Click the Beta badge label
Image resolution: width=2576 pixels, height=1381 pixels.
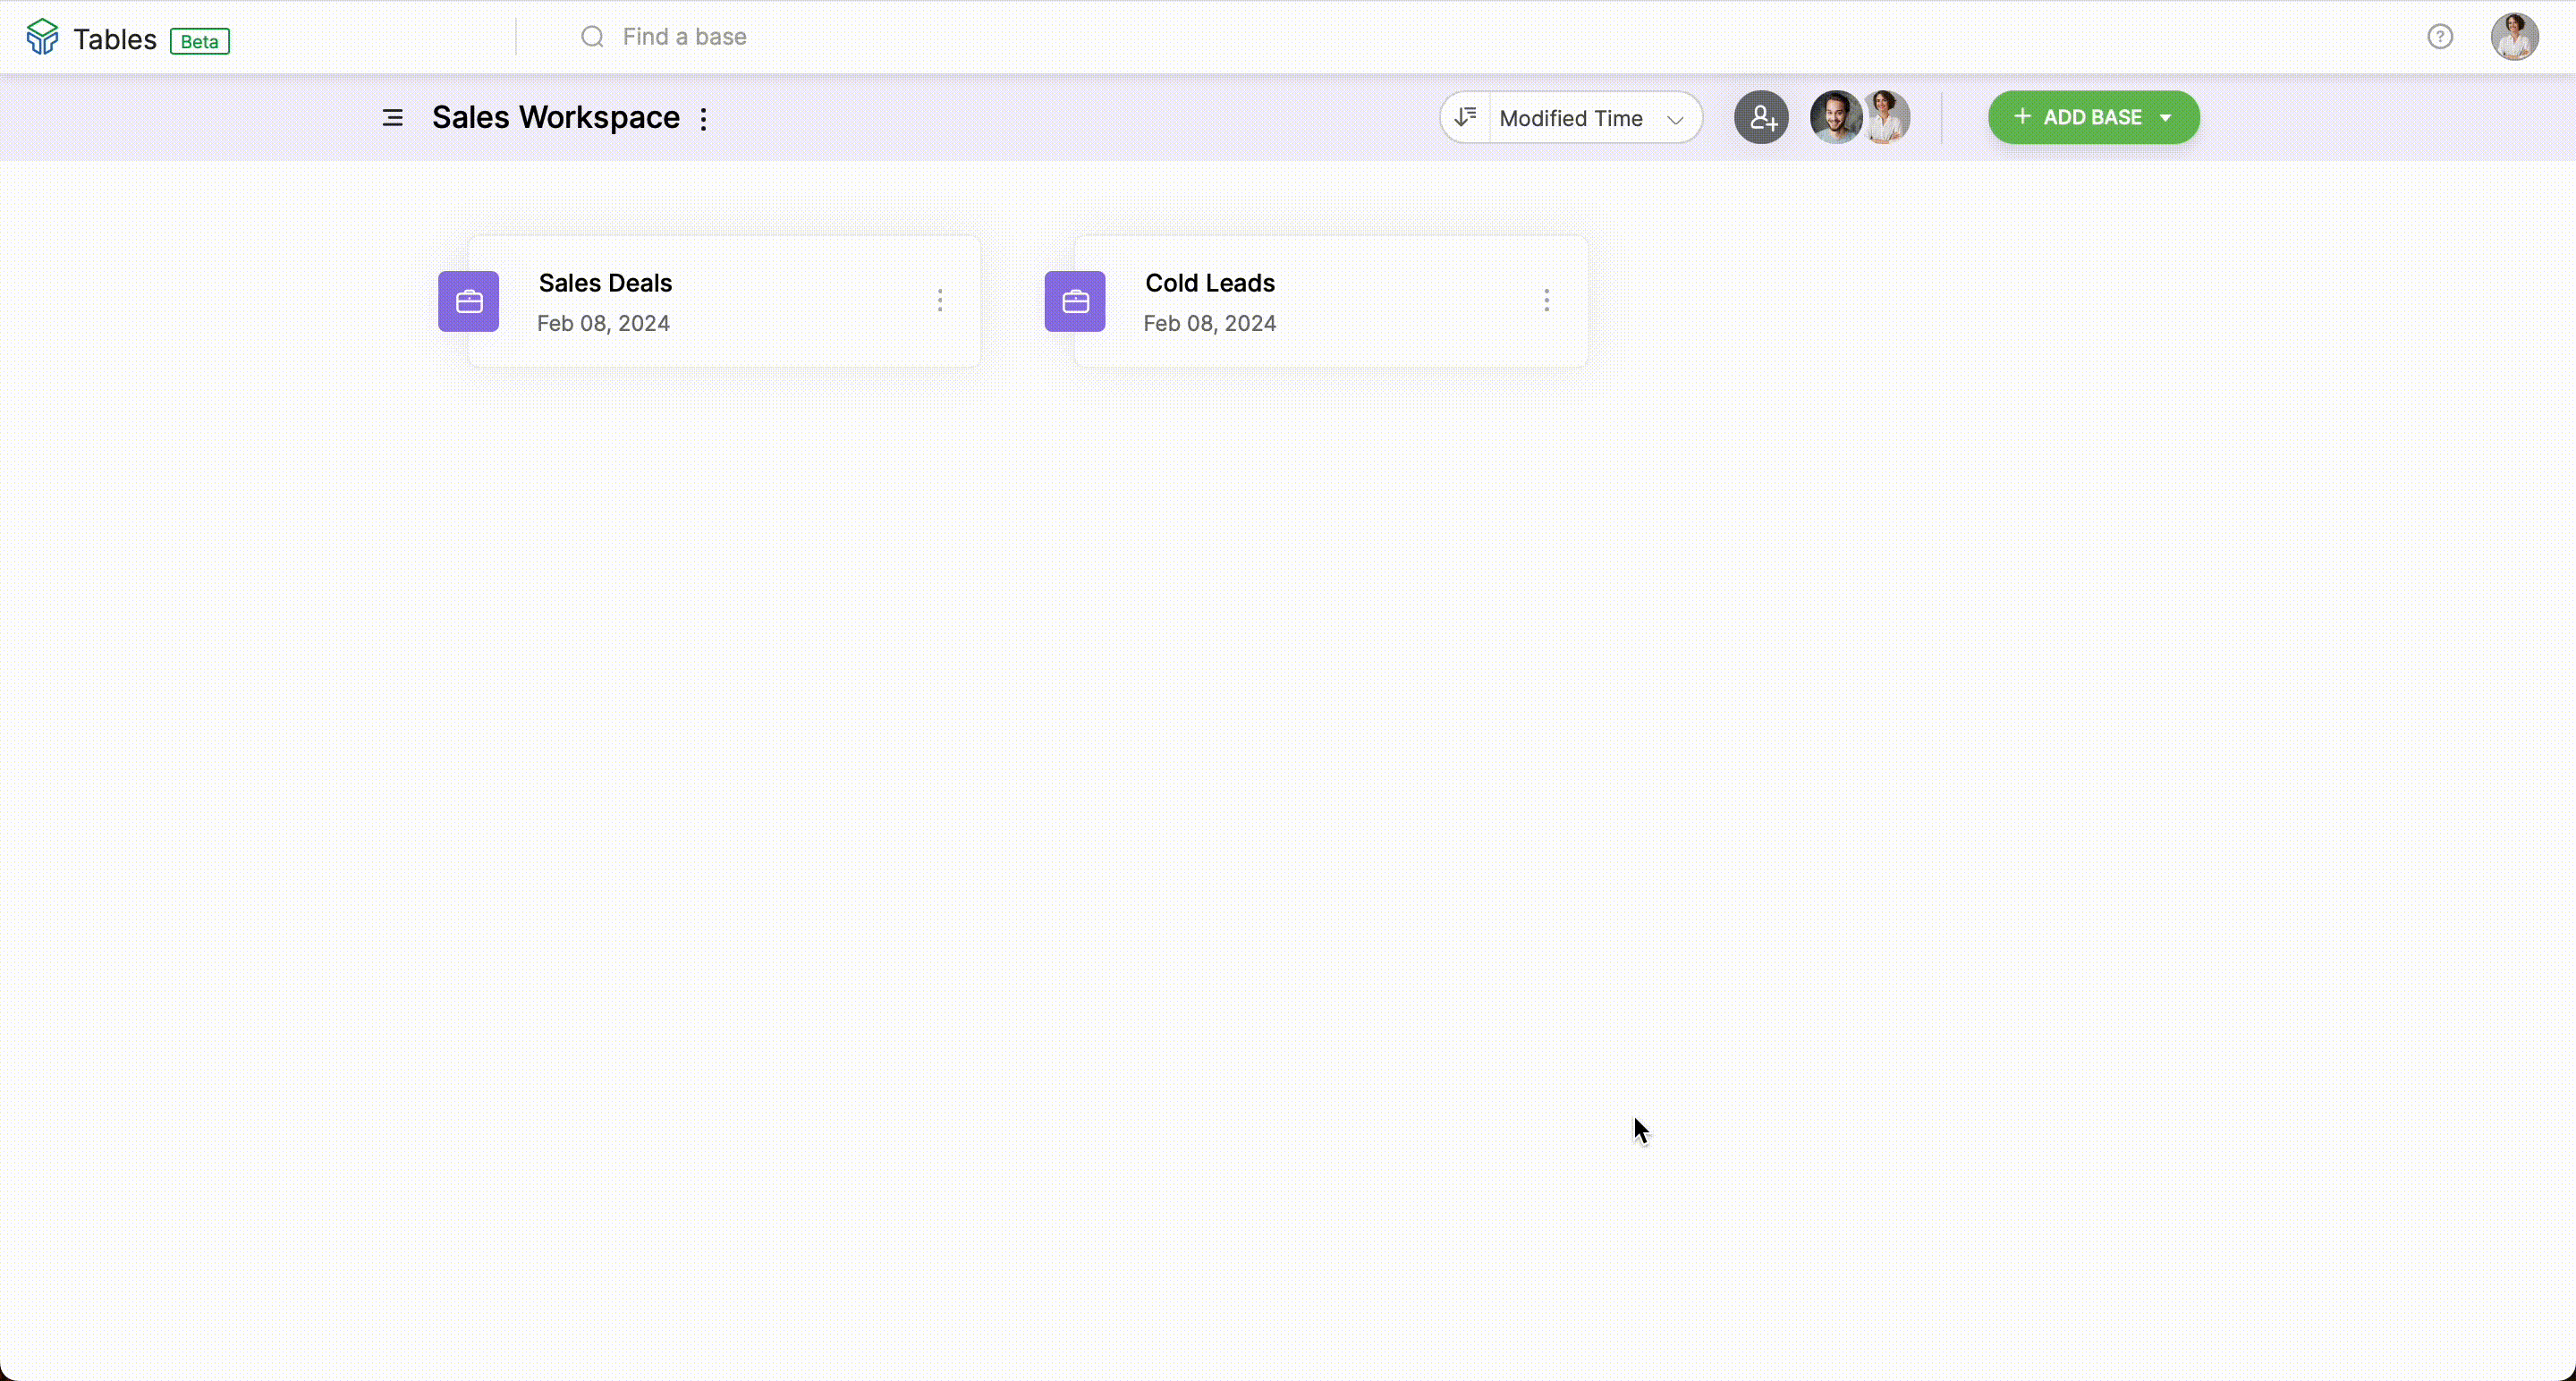(199, 41)
